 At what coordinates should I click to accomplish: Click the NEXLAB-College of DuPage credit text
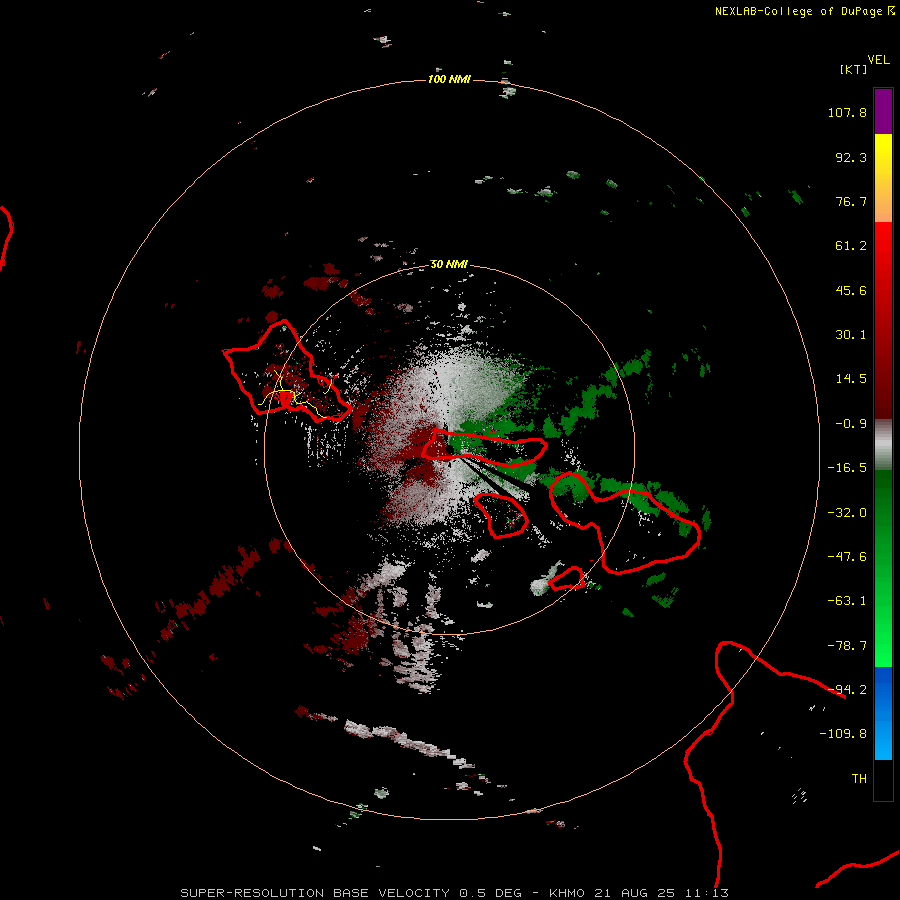[805, 11]
